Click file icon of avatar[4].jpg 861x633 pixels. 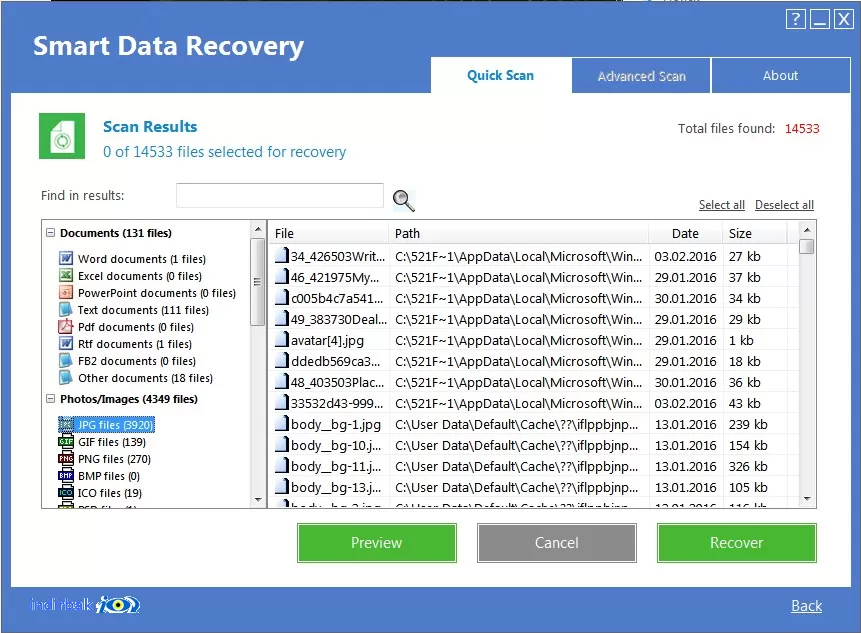pos(282,339)
